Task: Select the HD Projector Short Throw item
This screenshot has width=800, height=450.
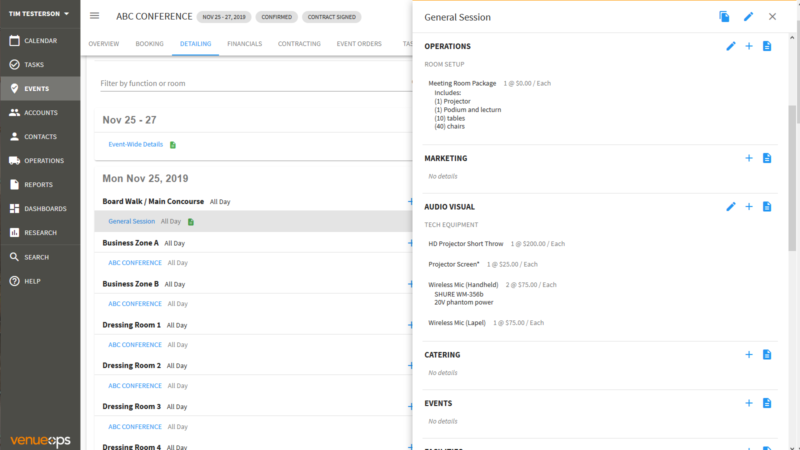Action: tap(466, 244)
